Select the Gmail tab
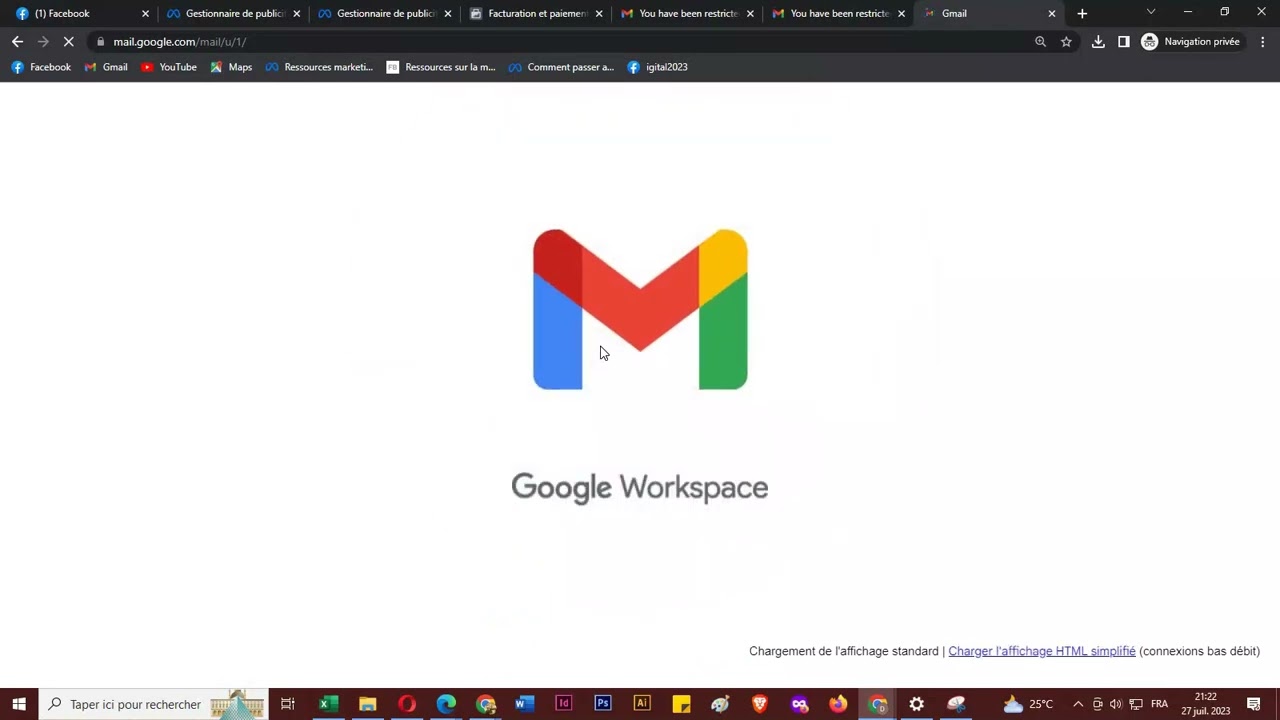The image size is (1280, 720). (990, 14)
